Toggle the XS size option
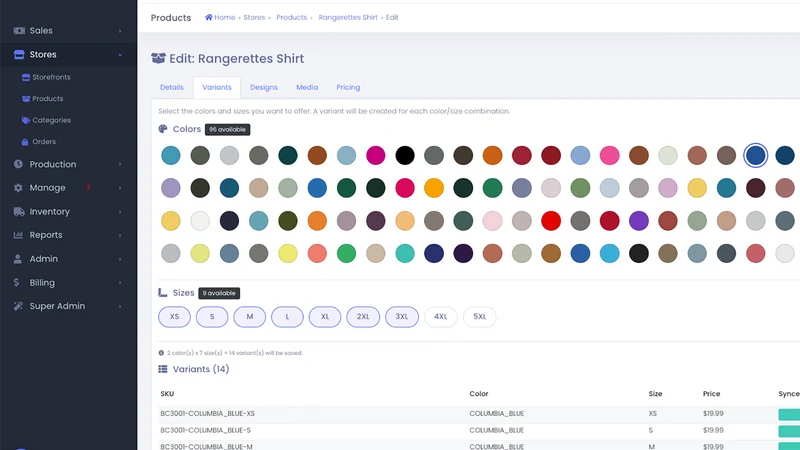 pyautogui.click(x=174, y=317)
